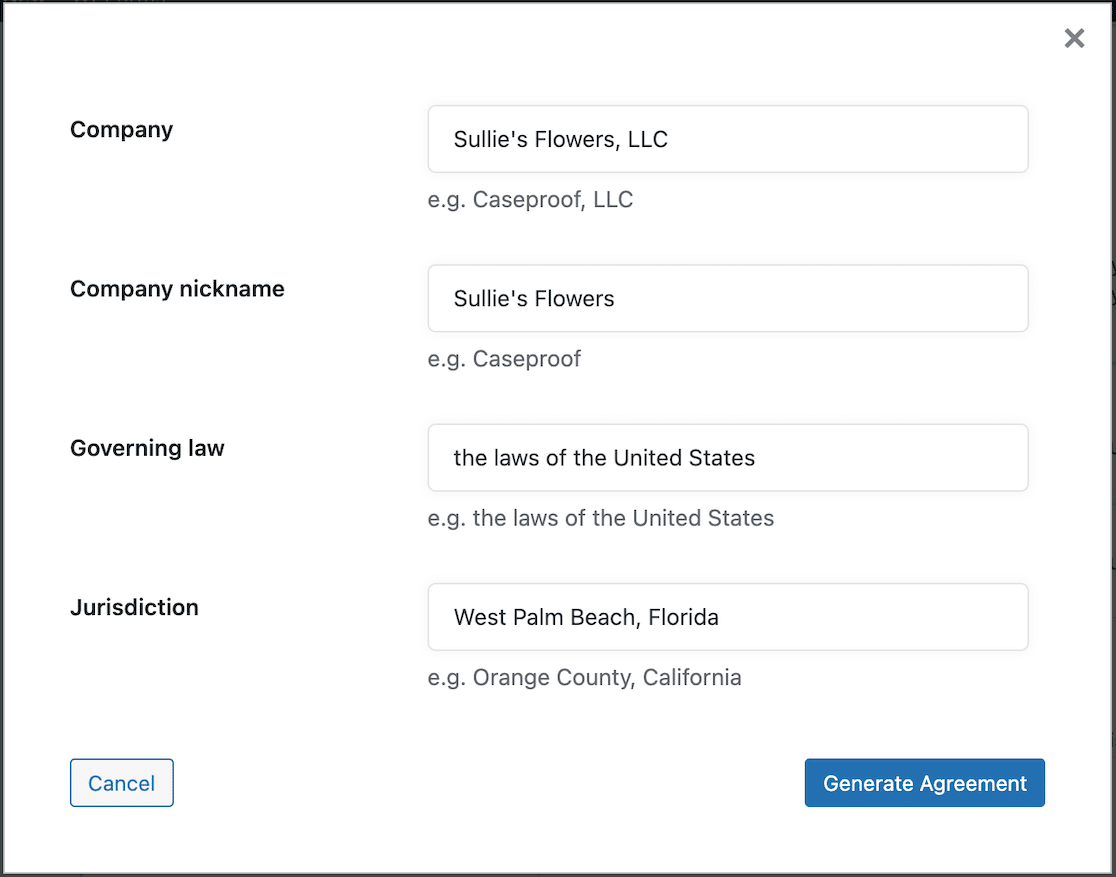Click the Company nickname text box
The image size is (1116, 877).
728,298
